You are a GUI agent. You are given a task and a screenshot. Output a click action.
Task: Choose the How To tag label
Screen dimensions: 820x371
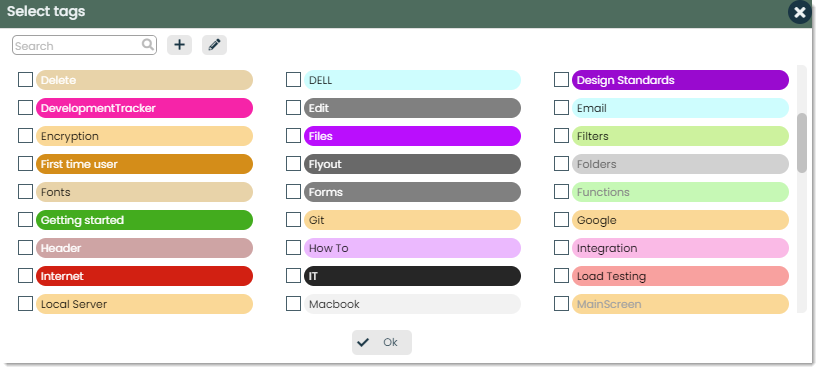412,248
